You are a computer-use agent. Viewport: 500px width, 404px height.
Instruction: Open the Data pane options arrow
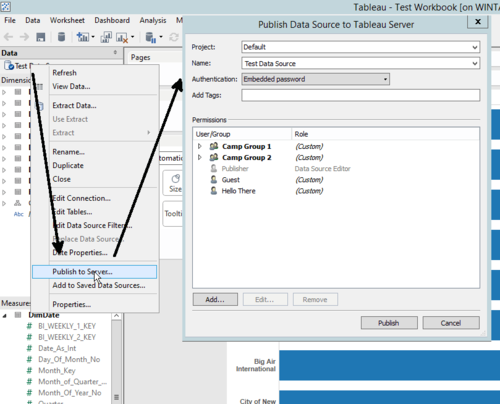(115, 52)
